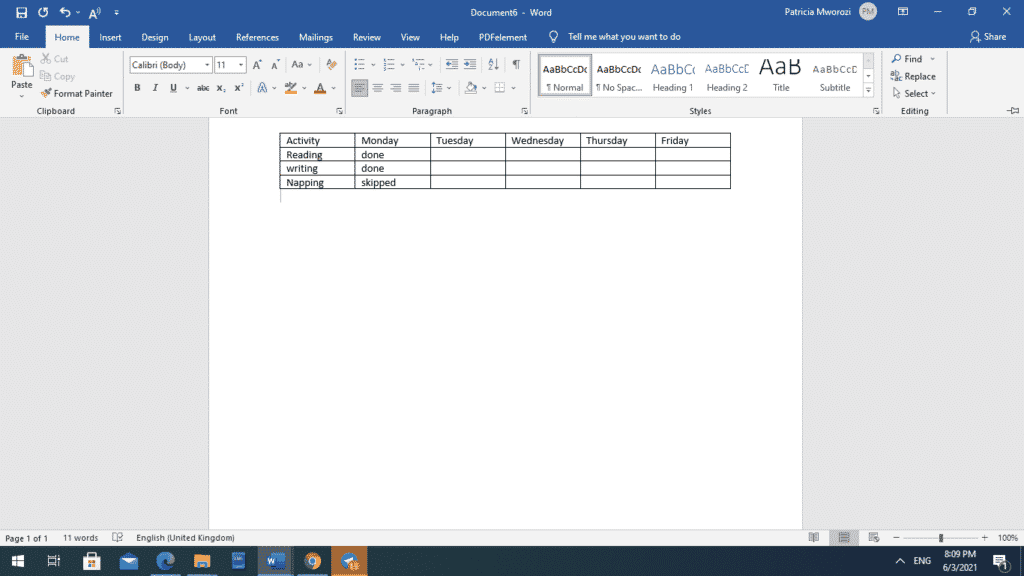This screenshot has width=1024, height=576.
Task: Toggle bold formatting
Action: [x=137, y=88]
